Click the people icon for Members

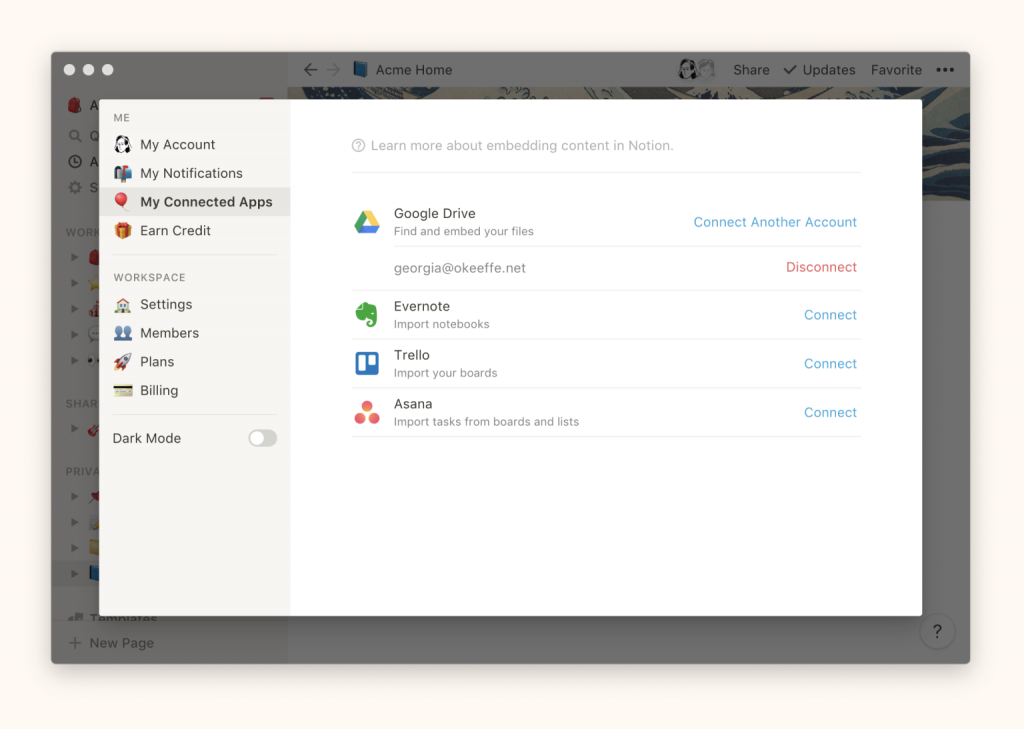123,333
